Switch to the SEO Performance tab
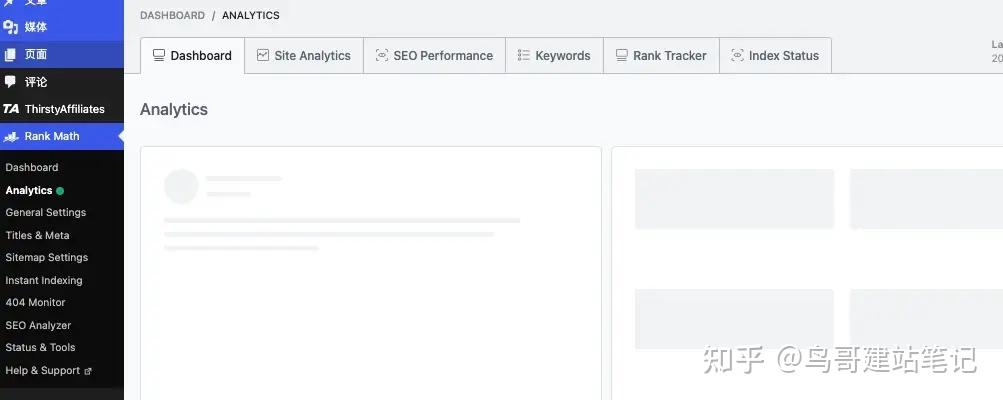Viewport: 1003px width, 400px height. click(x=434, y=56)
